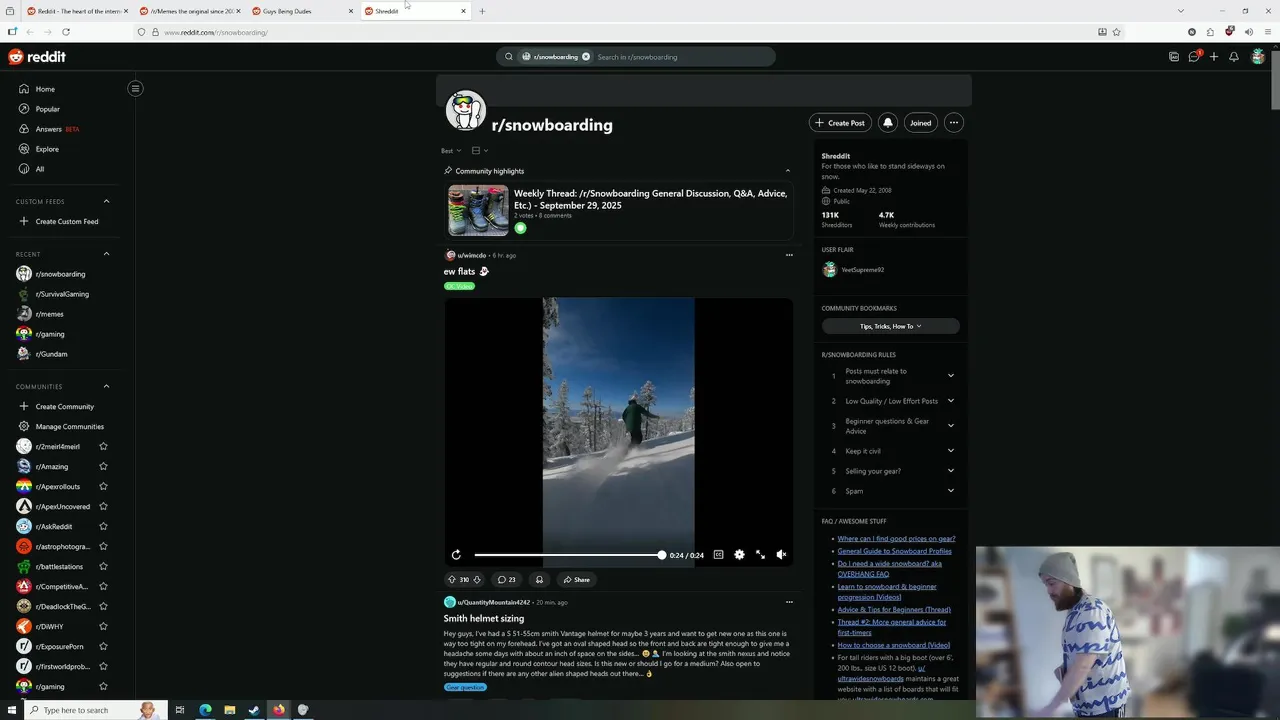Open Edge browser from the taskbar
Screen dimensions: 1280x720
point(205,710)
